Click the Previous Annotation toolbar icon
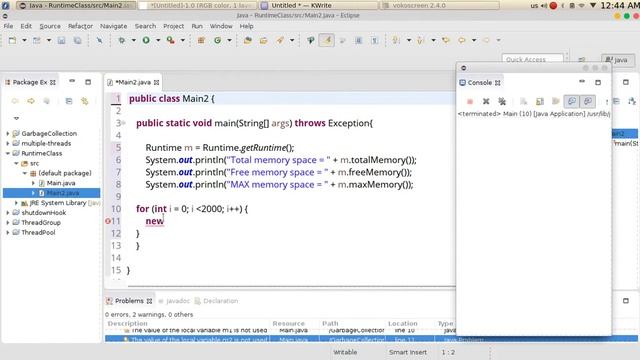 (420, 40)
